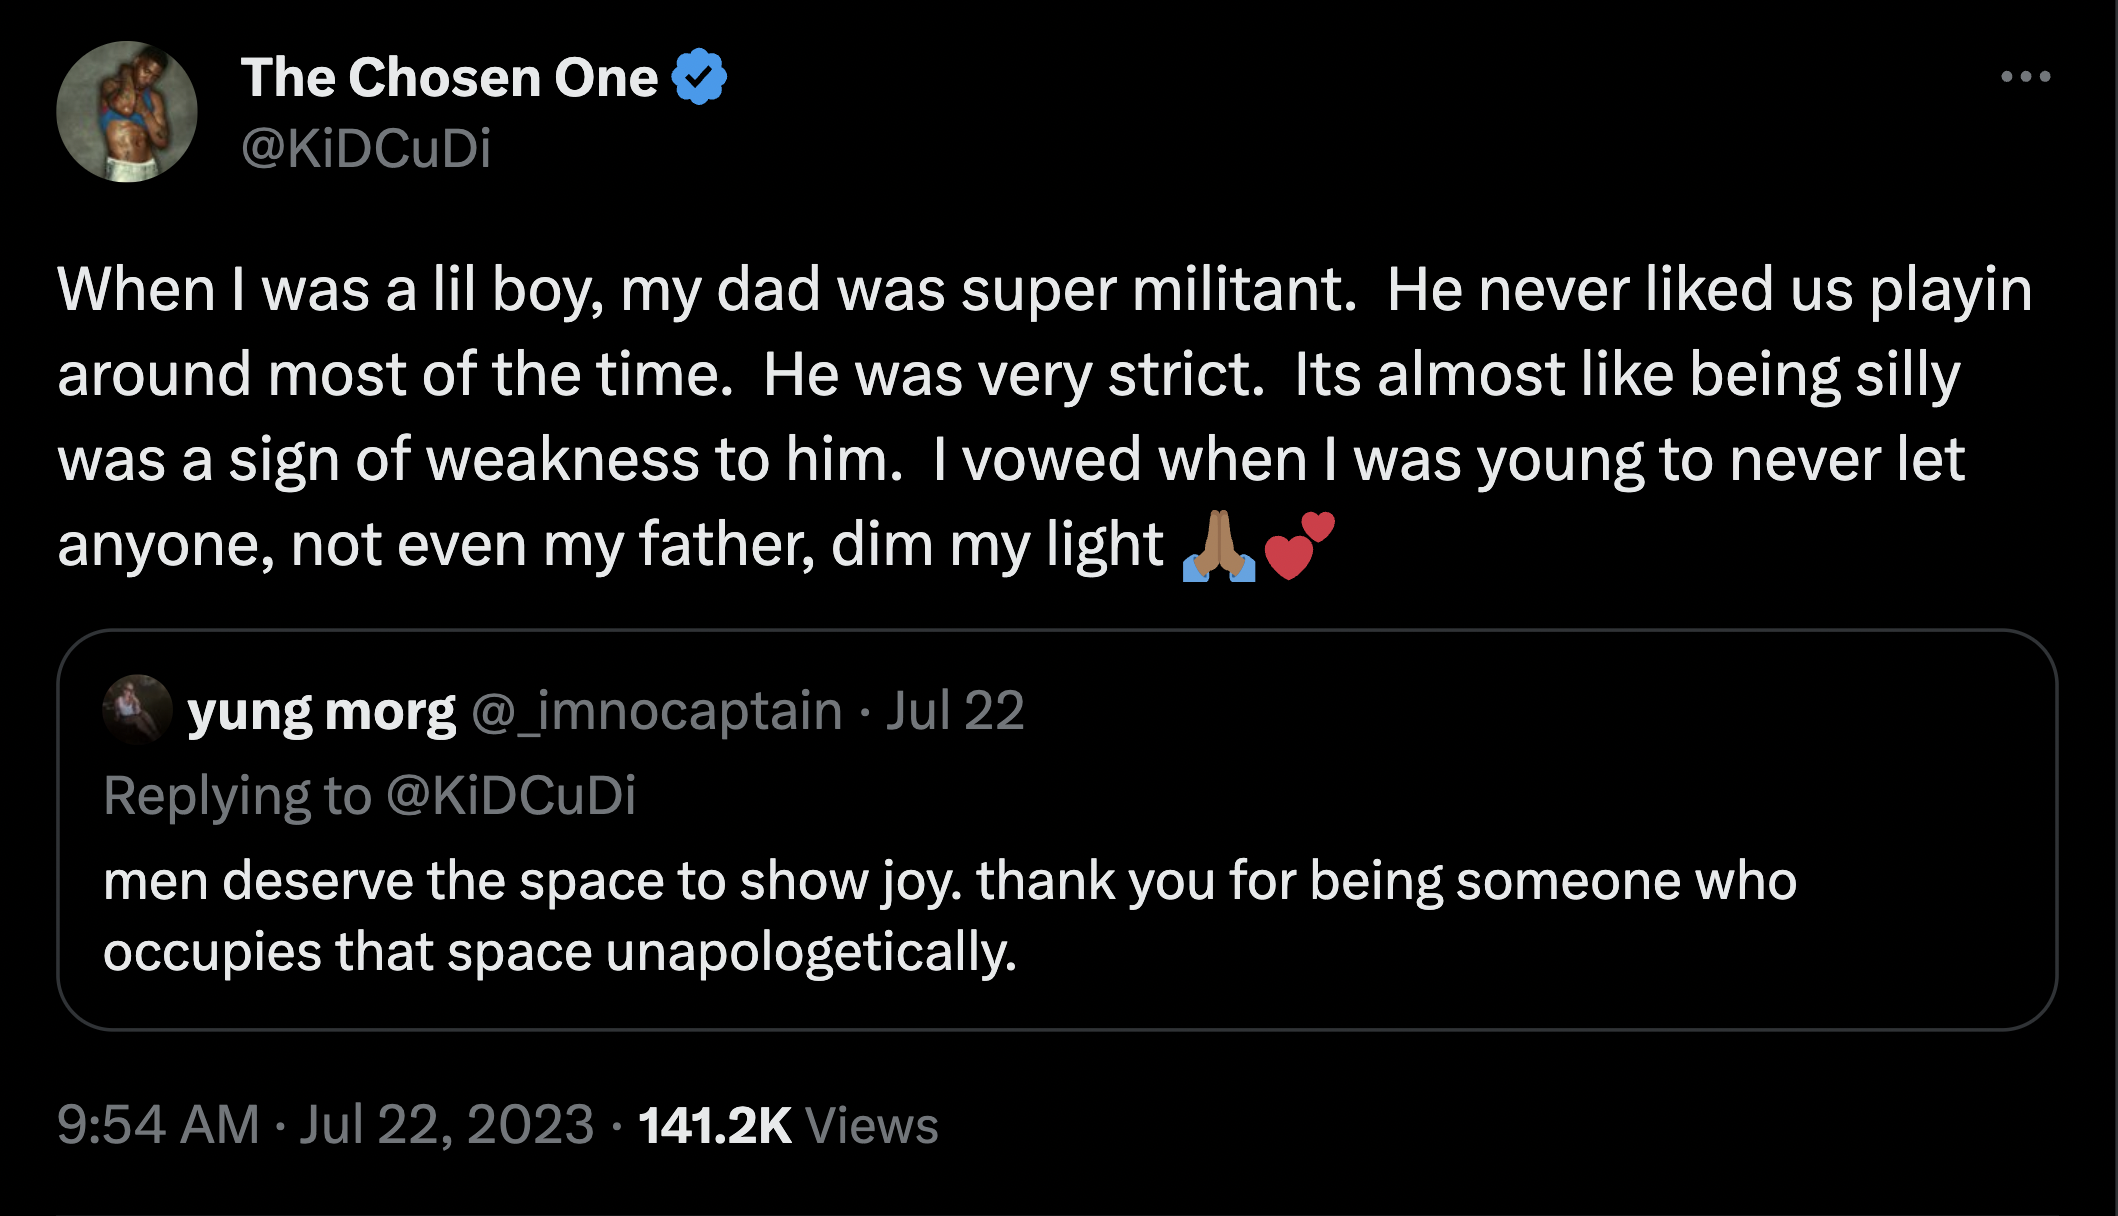The image size is (2118, 1216).
Task: Open the Replying to @KiDCuDi mention link
Action: click(512, 795)
